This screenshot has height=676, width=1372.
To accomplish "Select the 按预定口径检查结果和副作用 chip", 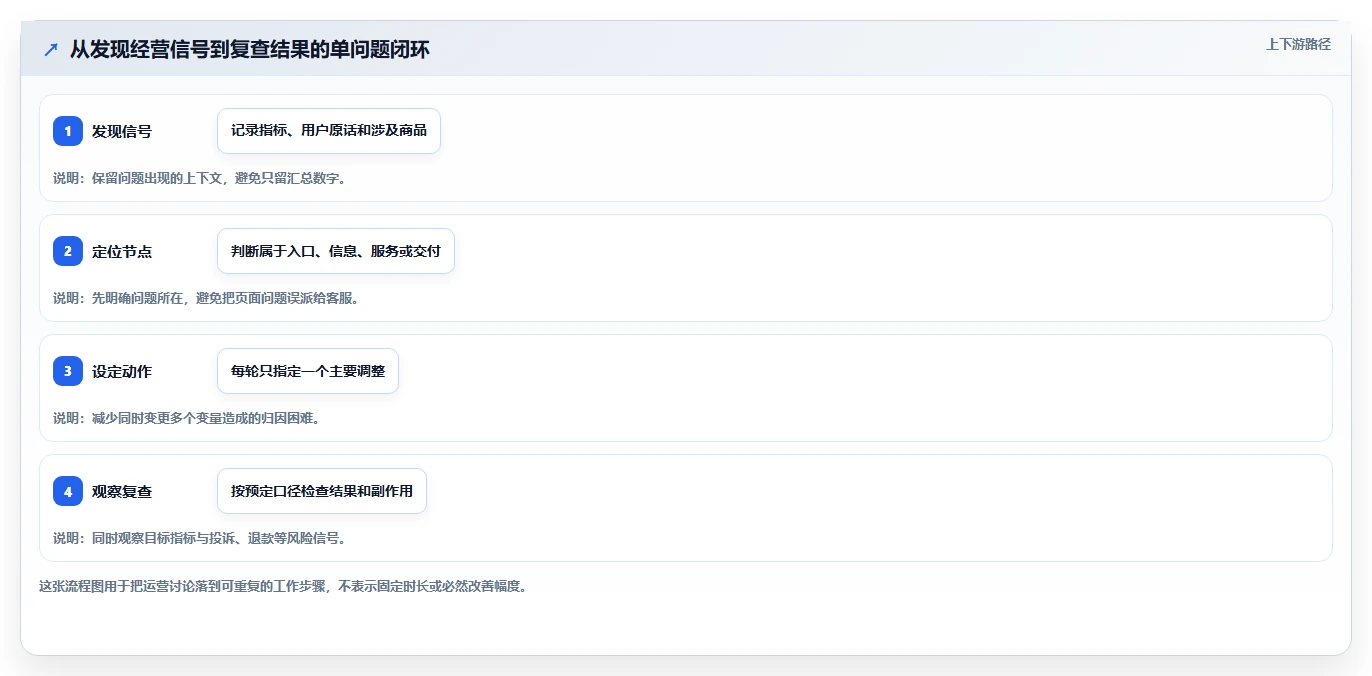I will click(322, 491).
